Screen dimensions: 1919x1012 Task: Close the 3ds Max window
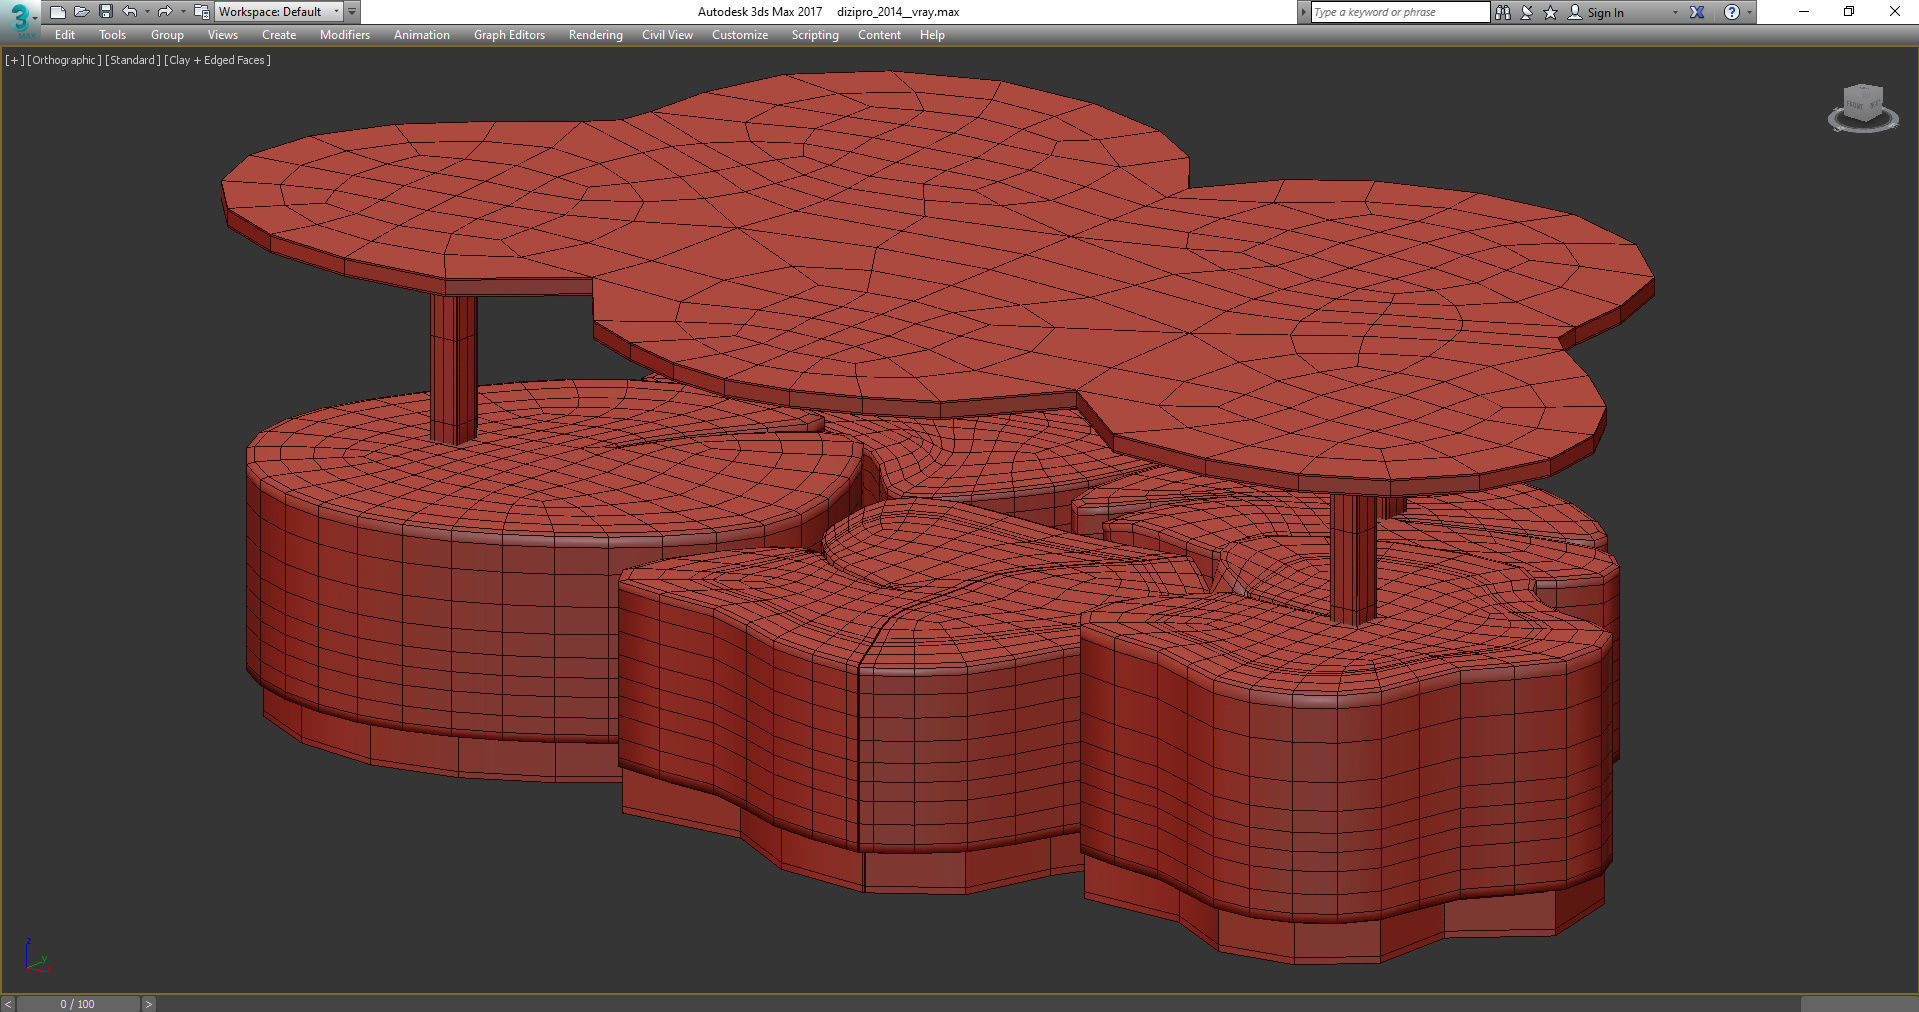[x=1895, y=12]
